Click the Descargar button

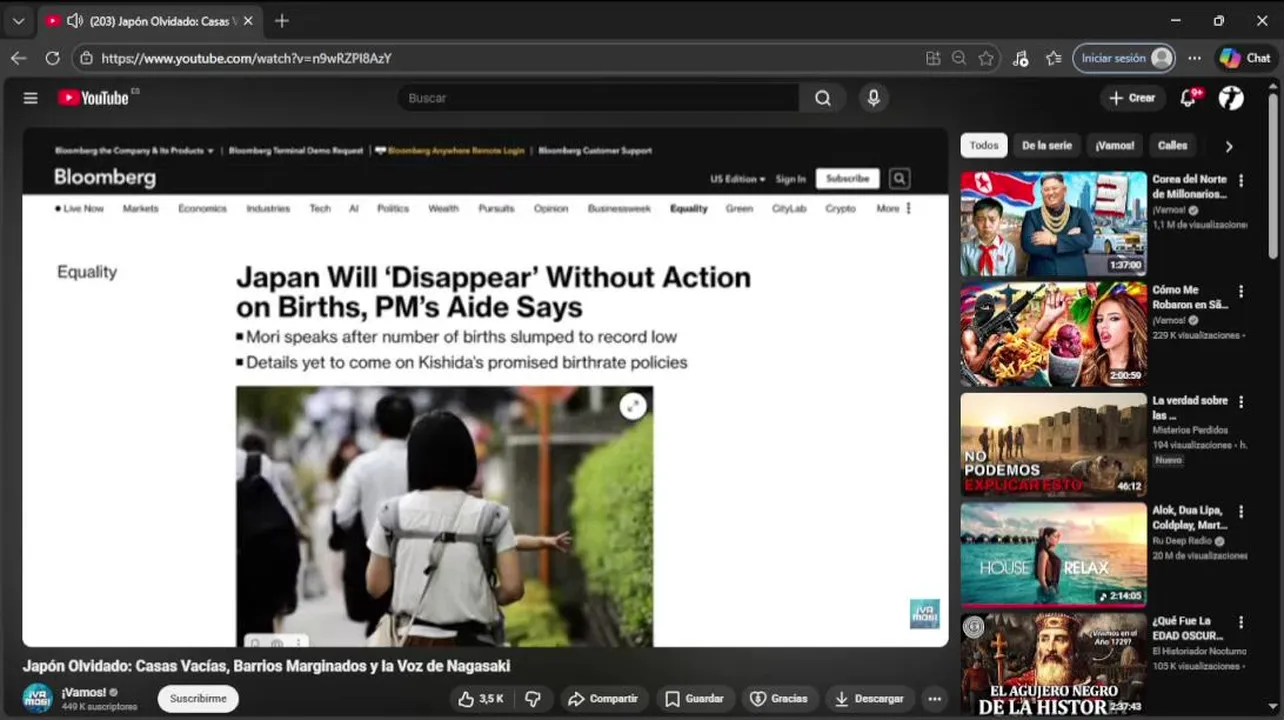pos(869,699)
